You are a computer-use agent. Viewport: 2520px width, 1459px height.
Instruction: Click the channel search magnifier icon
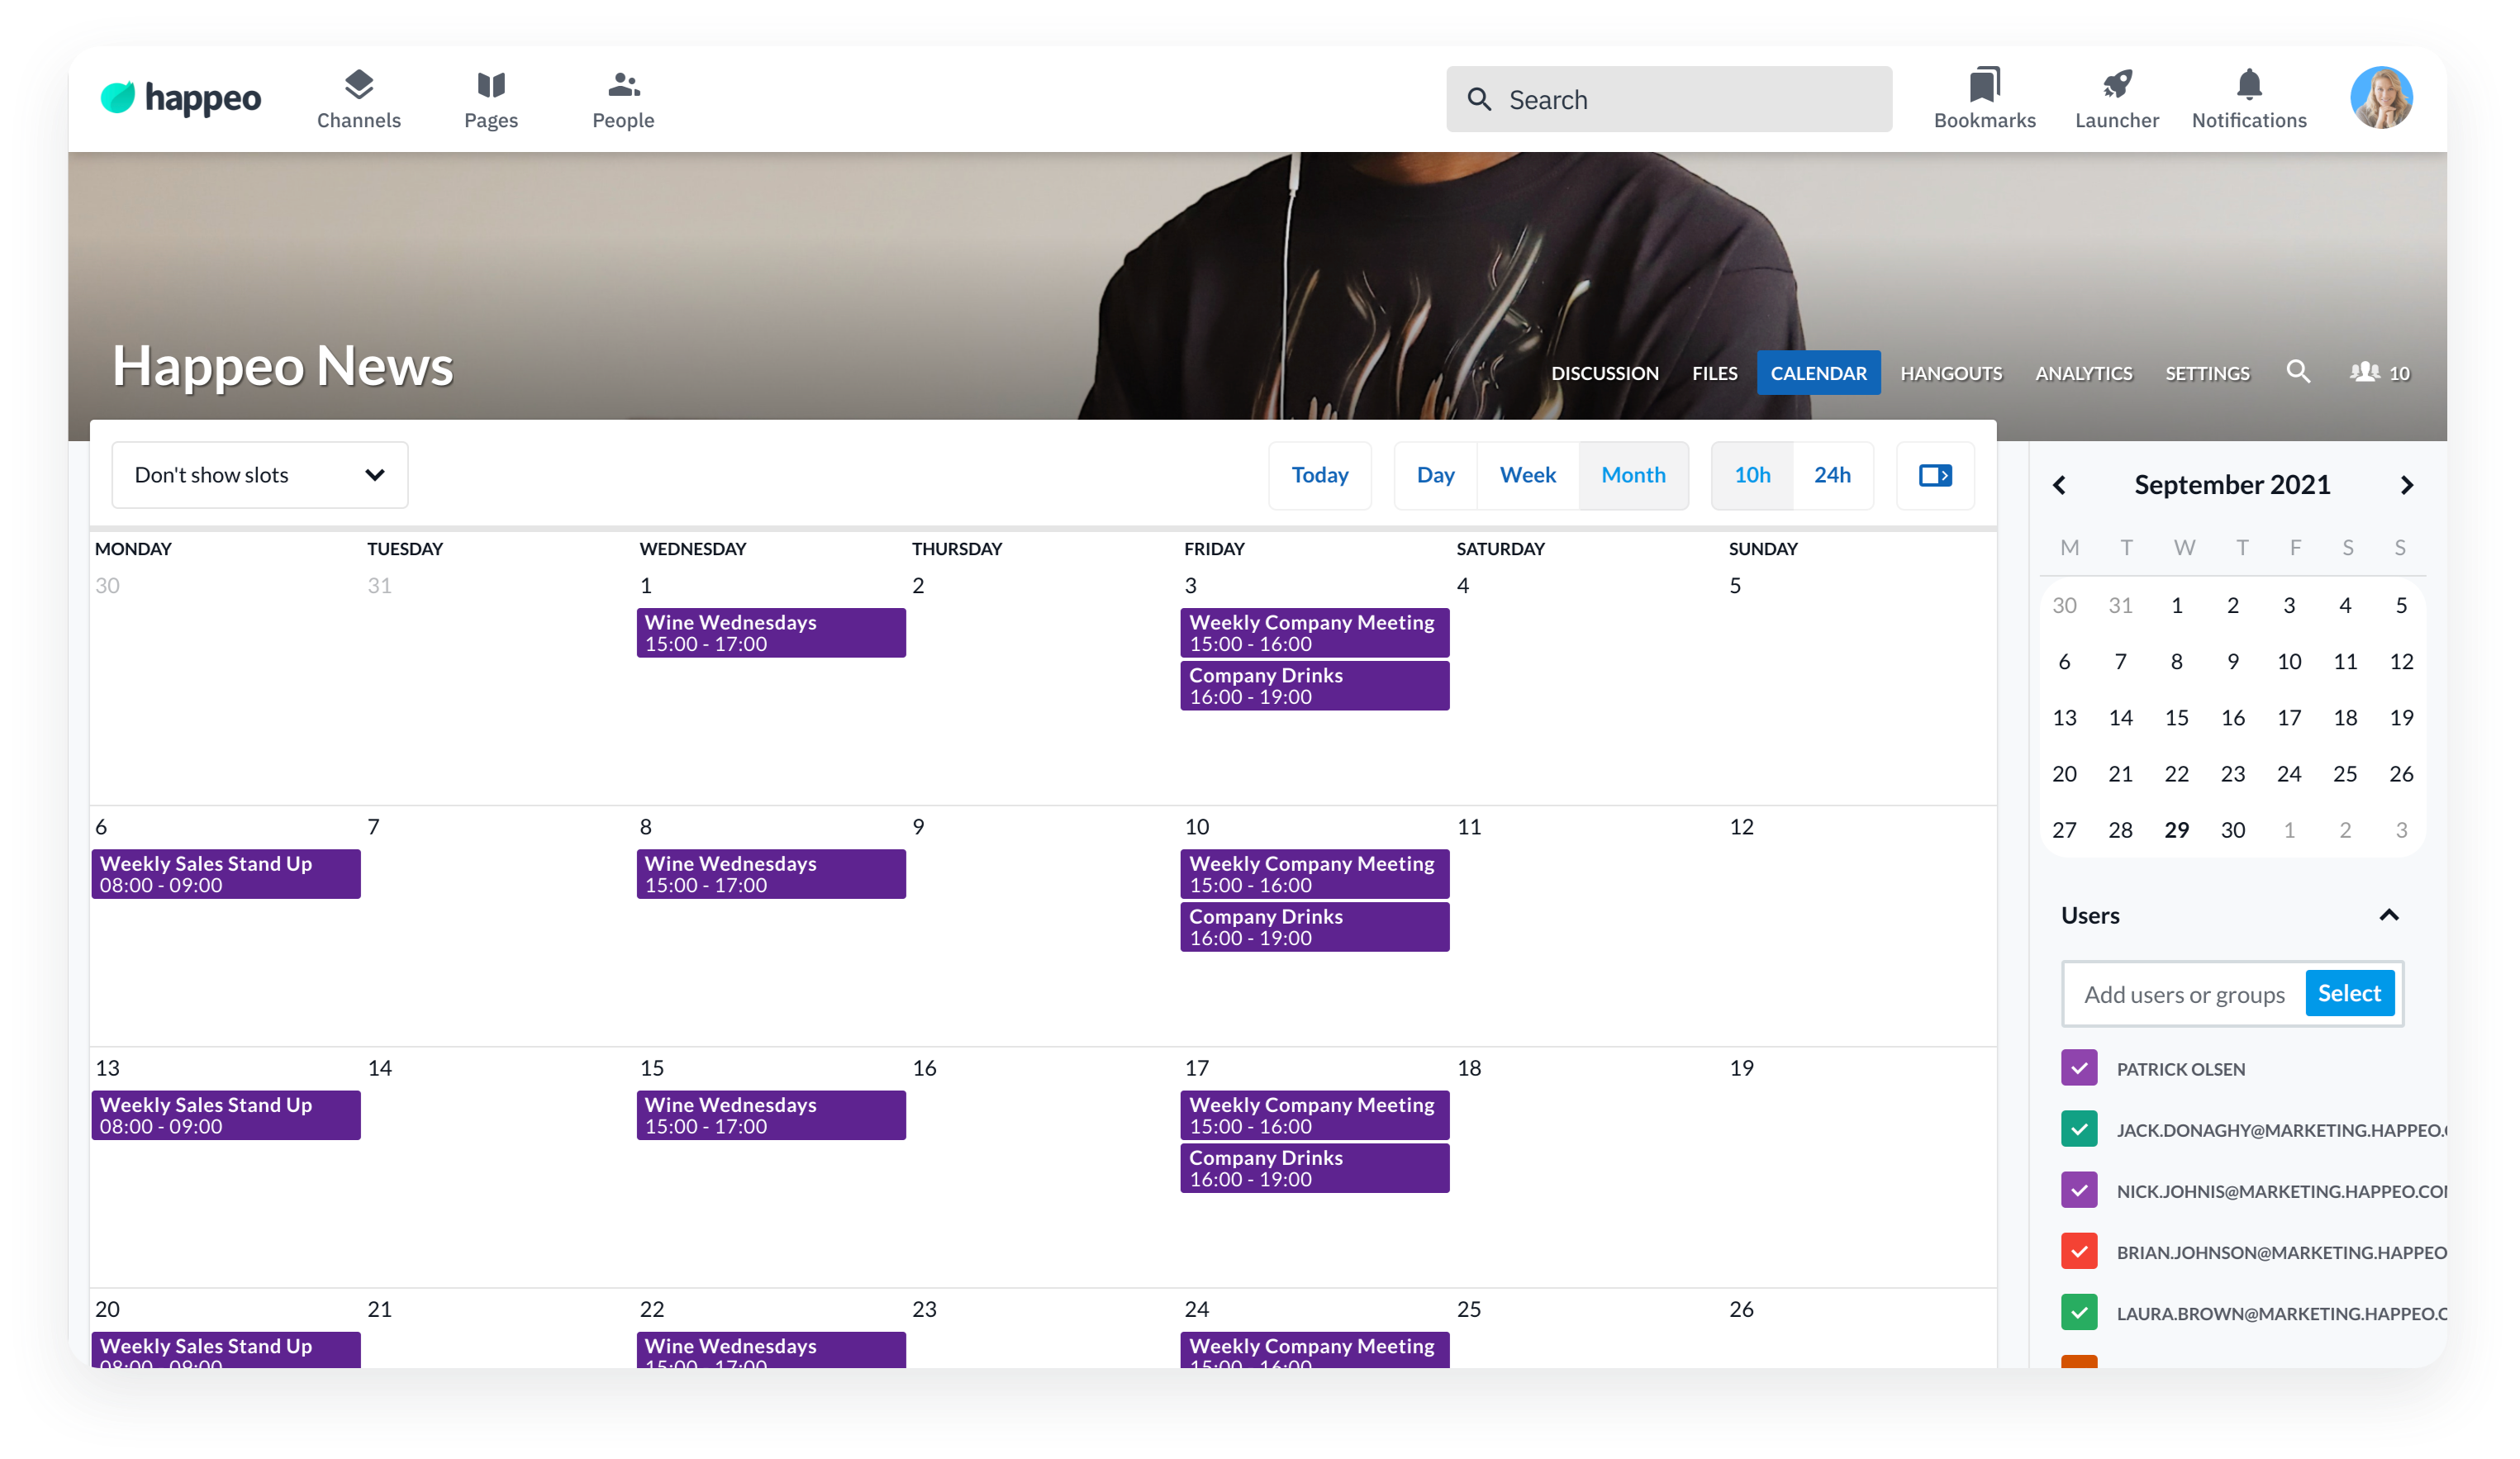2297,372
